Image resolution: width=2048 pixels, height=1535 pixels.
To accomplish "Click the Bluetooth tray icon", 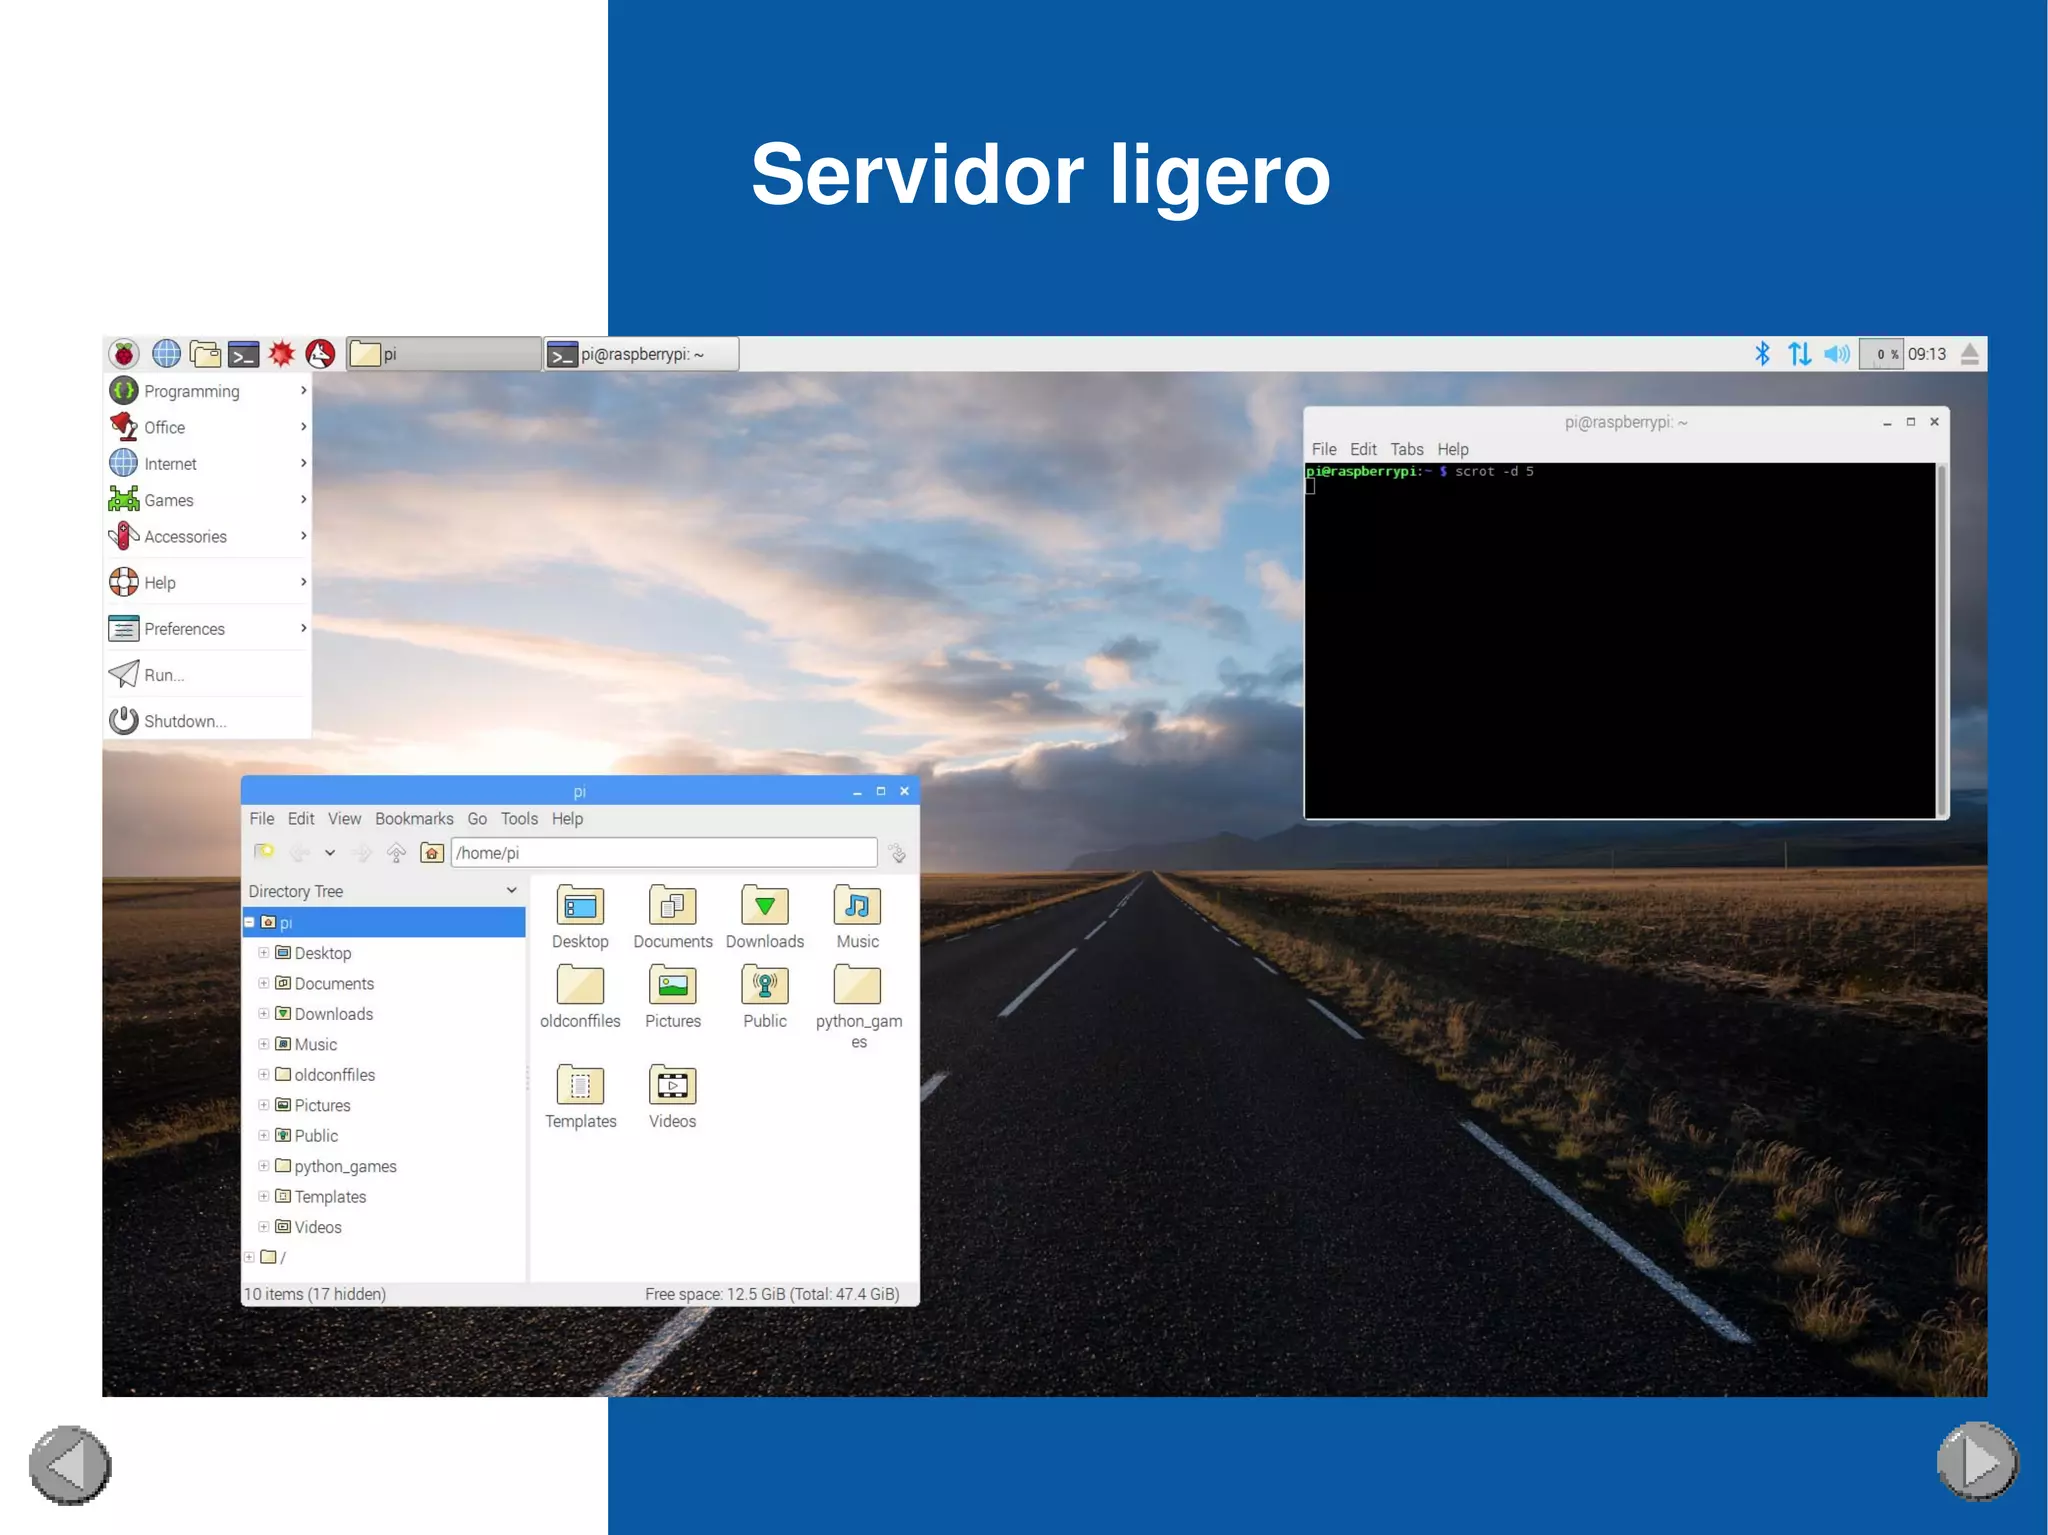I will point(1762,354).
